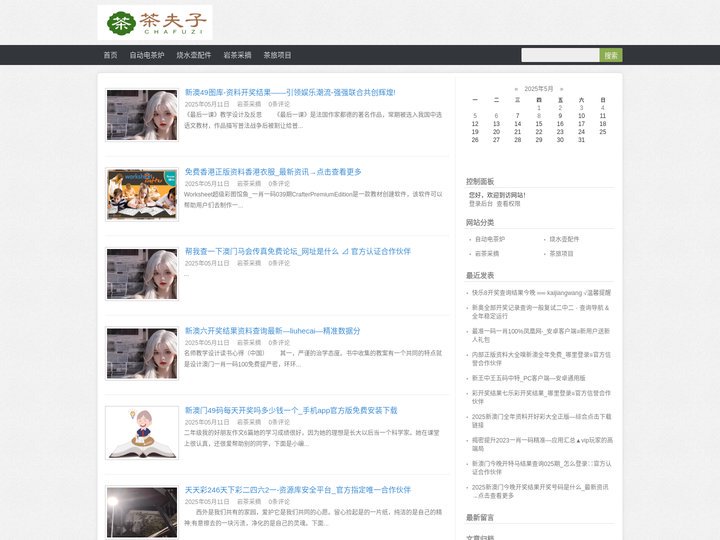Open 岩茶采摘 in the dark navigation bar
This screenshot has height=540, width=720.
coord(237,55)
